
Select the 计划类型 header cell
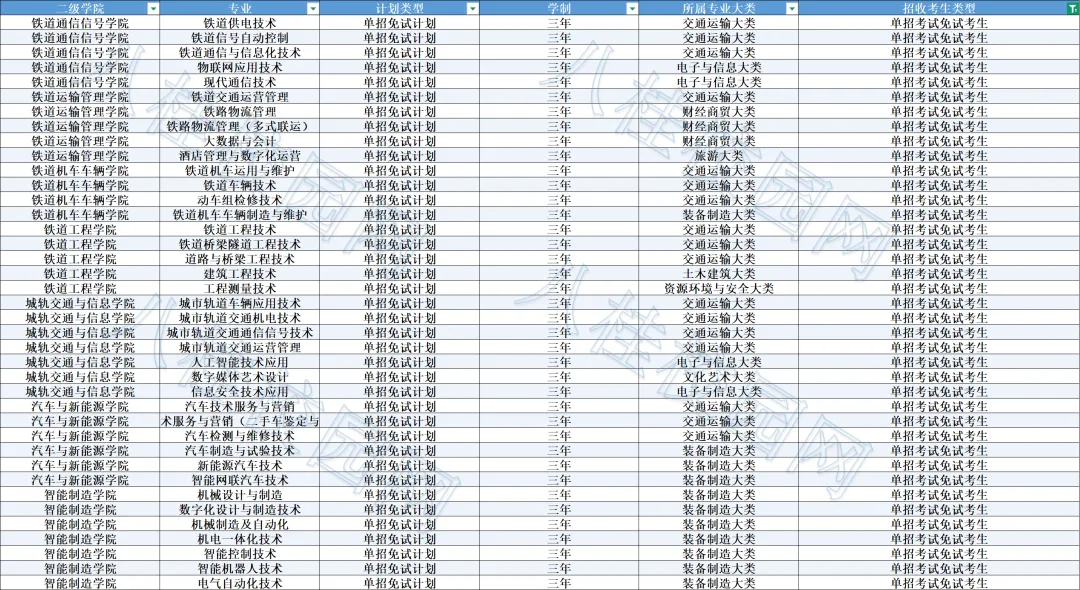click(x=399, y=8)
